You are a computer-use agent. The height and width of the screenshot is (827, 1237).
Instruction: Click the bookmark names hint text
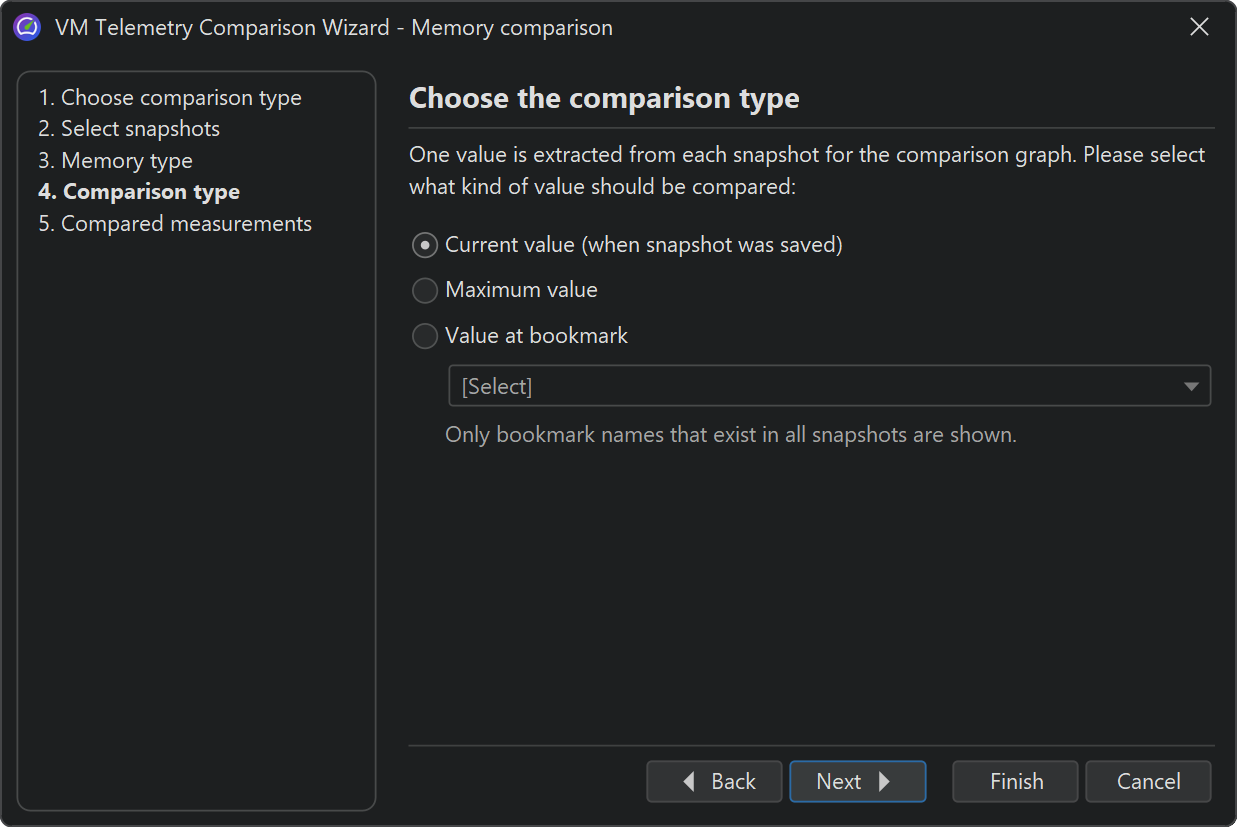tap(730, 435)
